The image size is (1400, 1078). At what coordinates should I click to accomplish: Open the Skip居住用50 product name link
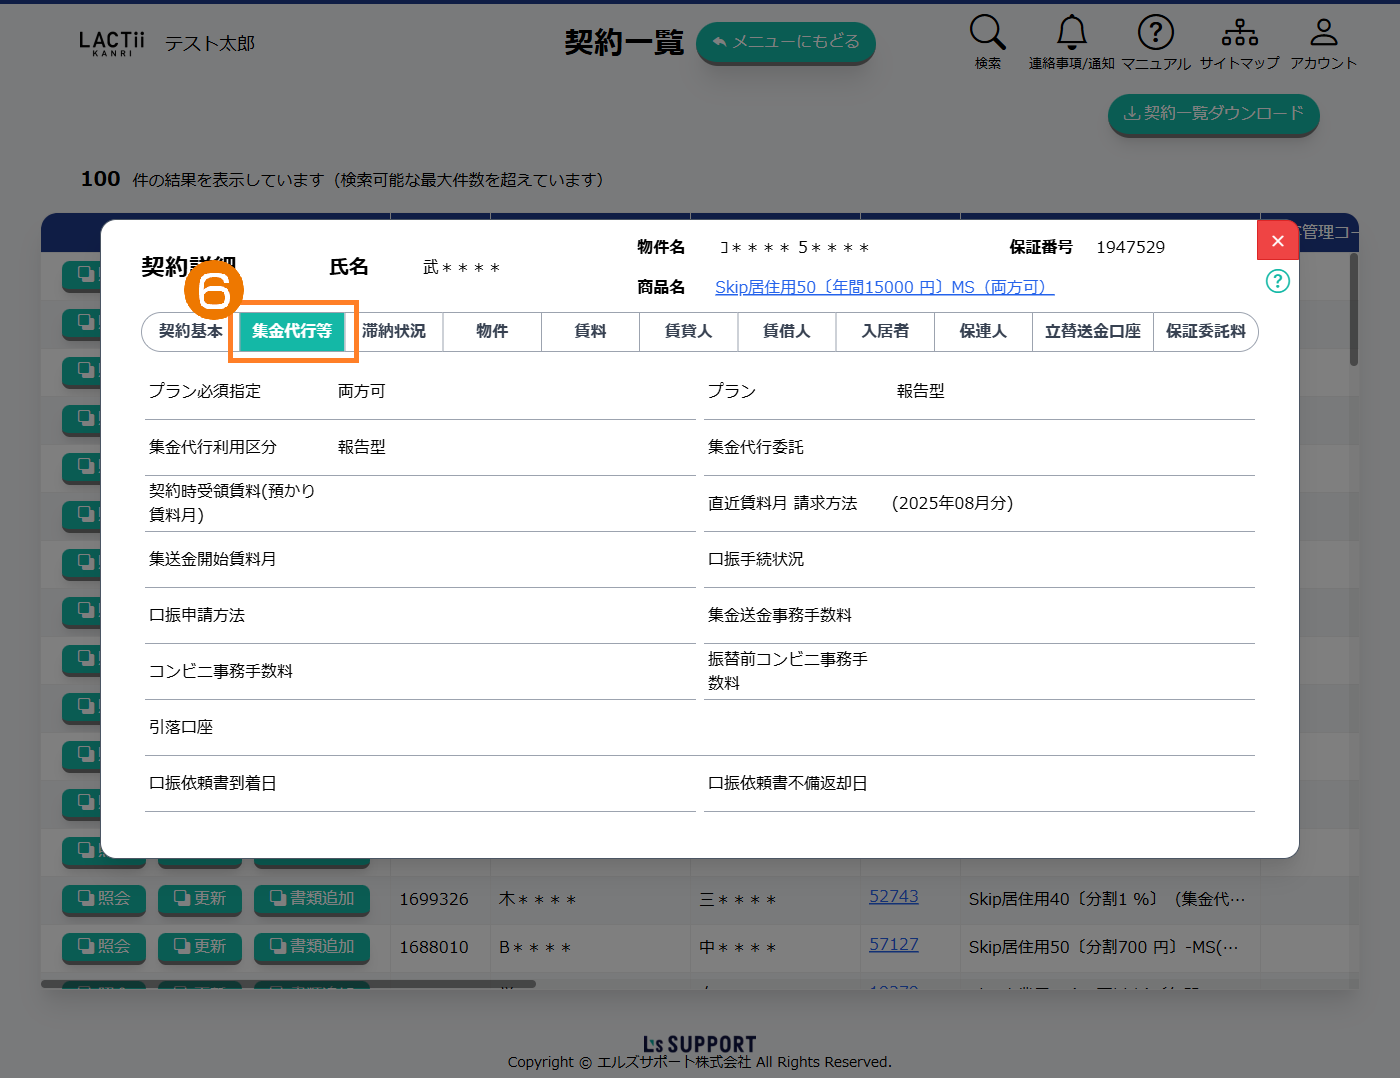(x=884, y=287)
